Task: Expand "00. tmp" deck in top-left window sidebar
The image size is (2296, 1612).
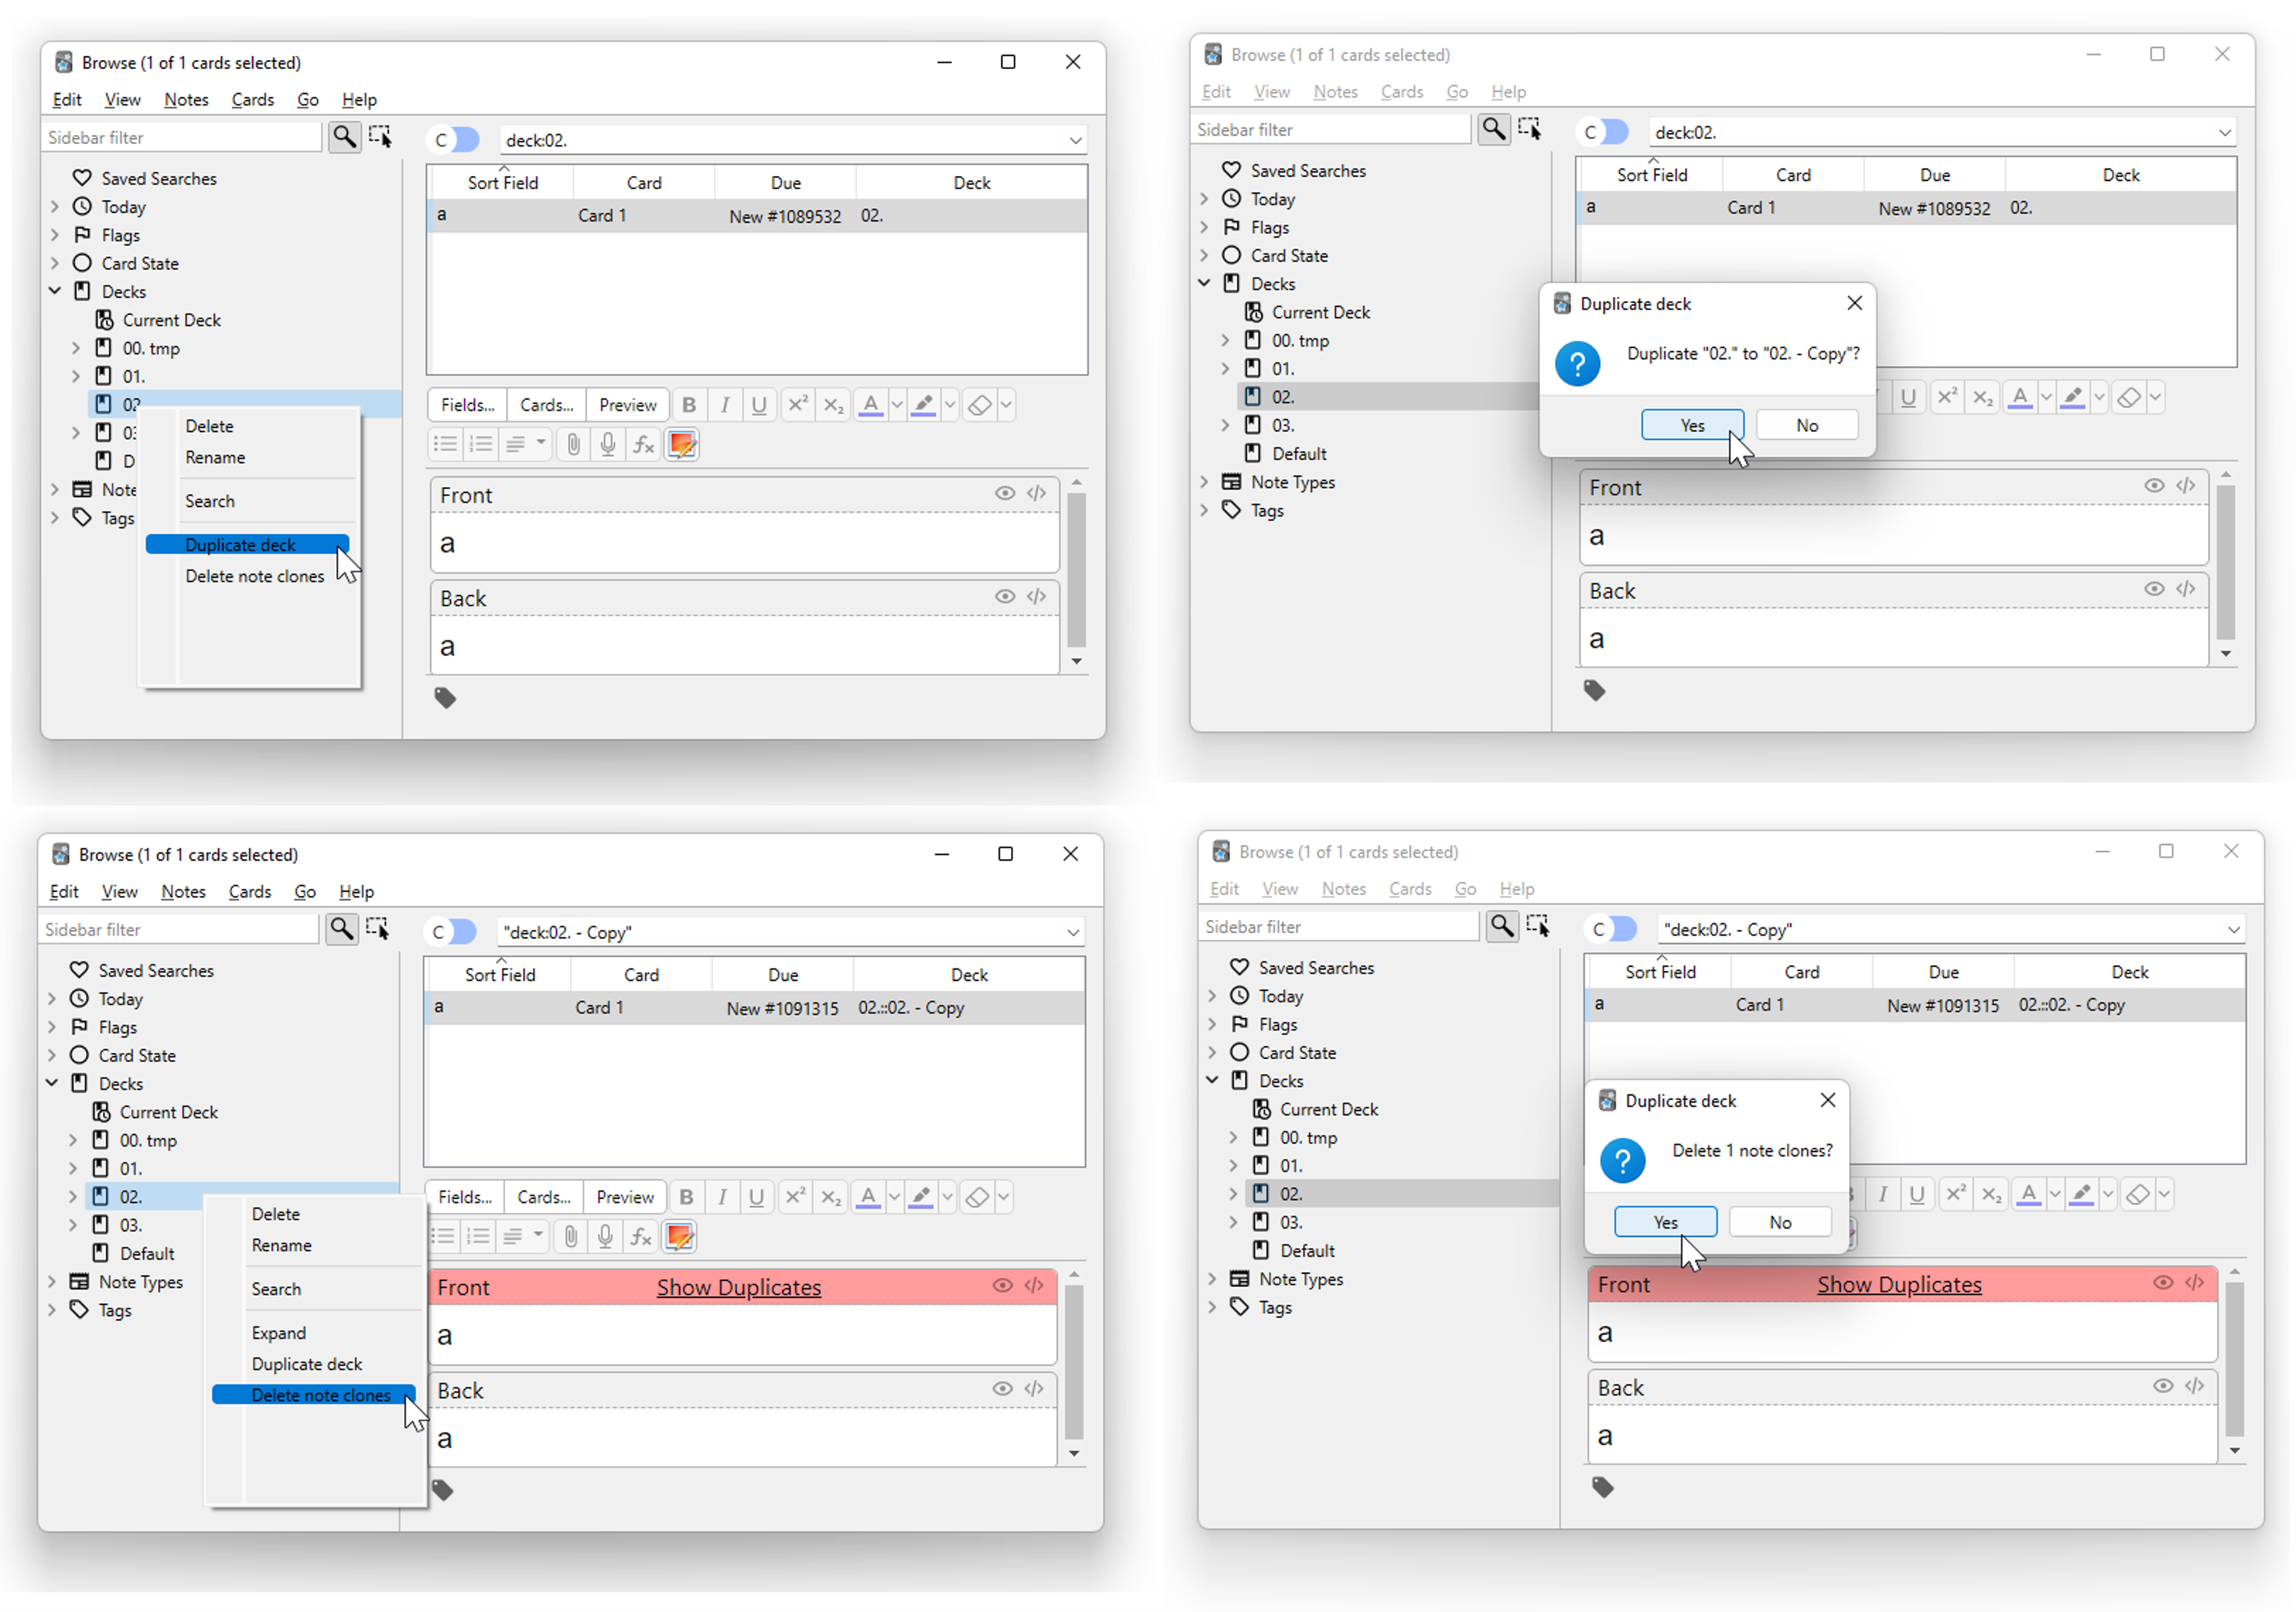Action: click(x=76, y=348)
